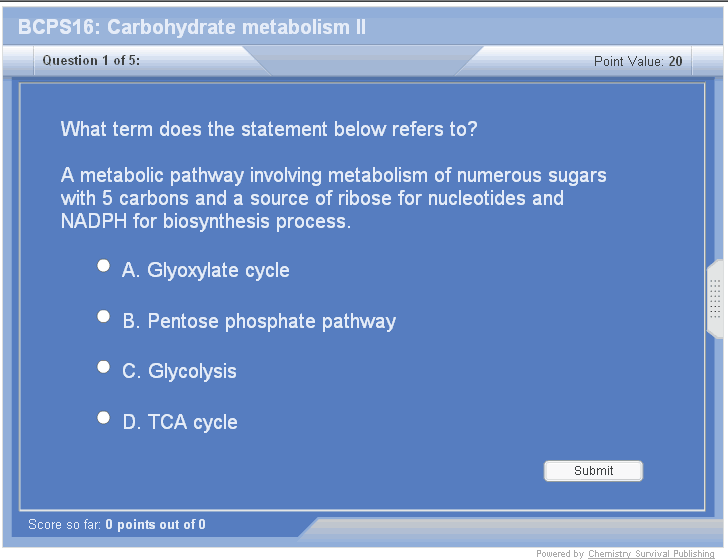The width and height of the screenshot is (728, 560).
Task: Click the 'C. Glycolysis' answer text
Action: pos(180,371)
